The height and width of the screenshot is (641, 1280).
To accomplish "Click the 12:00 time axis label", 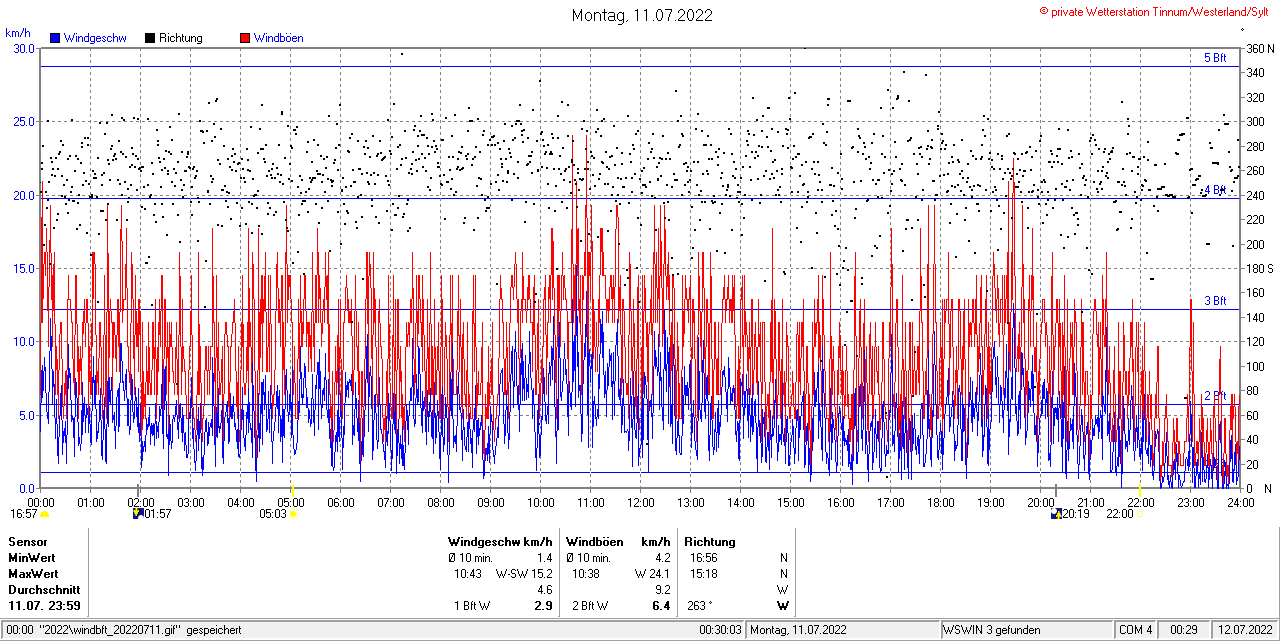I will click(x=641, y=502).
